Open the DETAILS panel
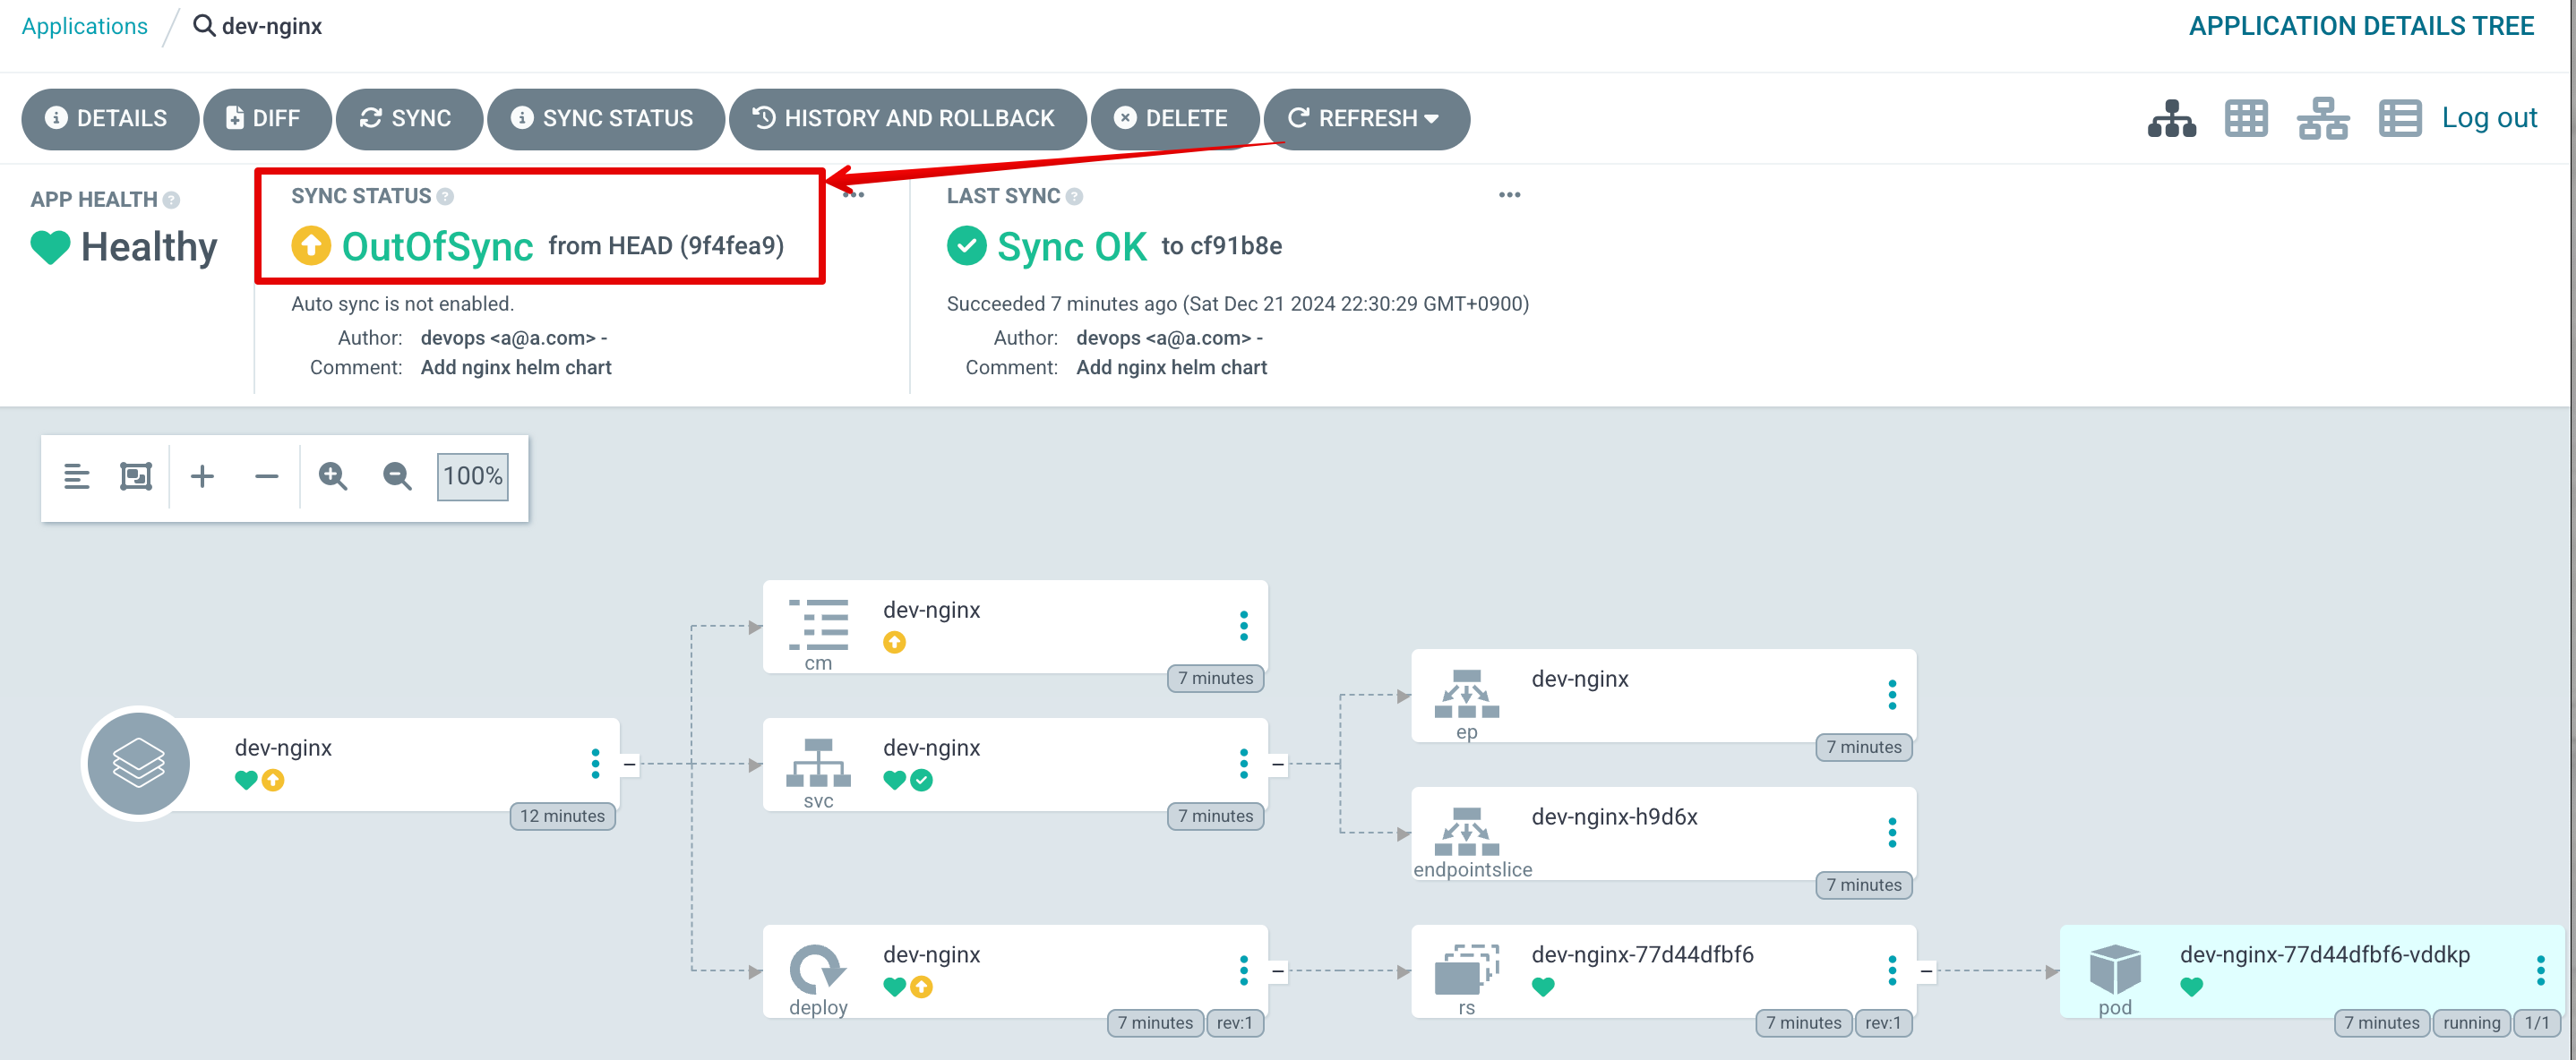2576x1060 pixels. click(x=109, y=118)
